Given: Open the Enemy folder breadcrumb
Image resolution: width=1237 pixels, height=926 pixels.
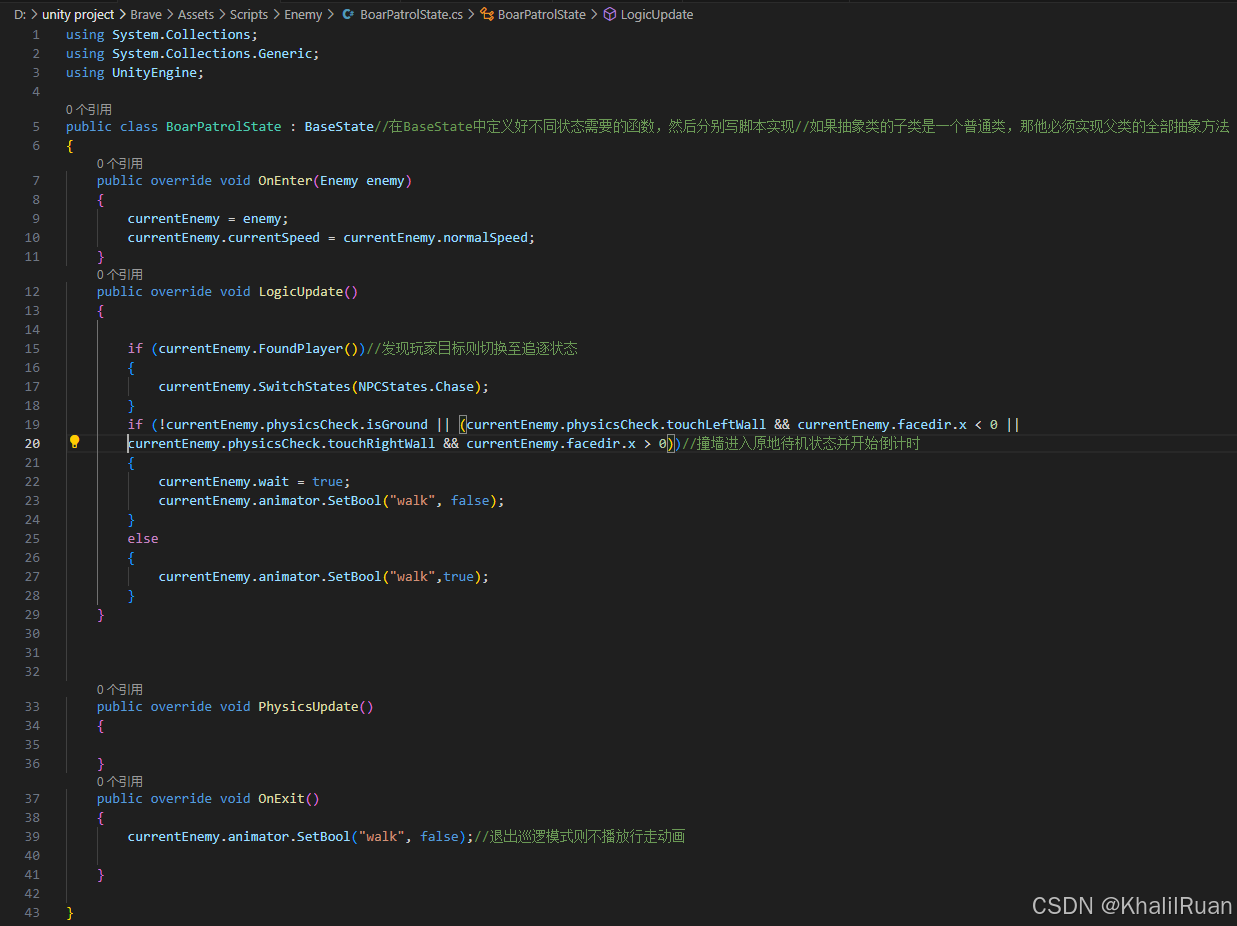Looking at the screenshot, I should (x=303, y=14).
